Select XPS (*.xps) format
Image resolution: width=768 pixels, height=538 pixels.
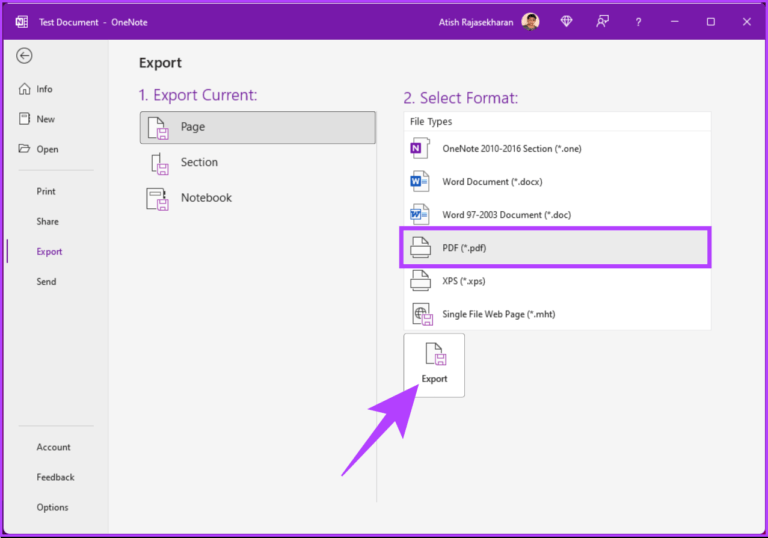(x=557, y=281)
